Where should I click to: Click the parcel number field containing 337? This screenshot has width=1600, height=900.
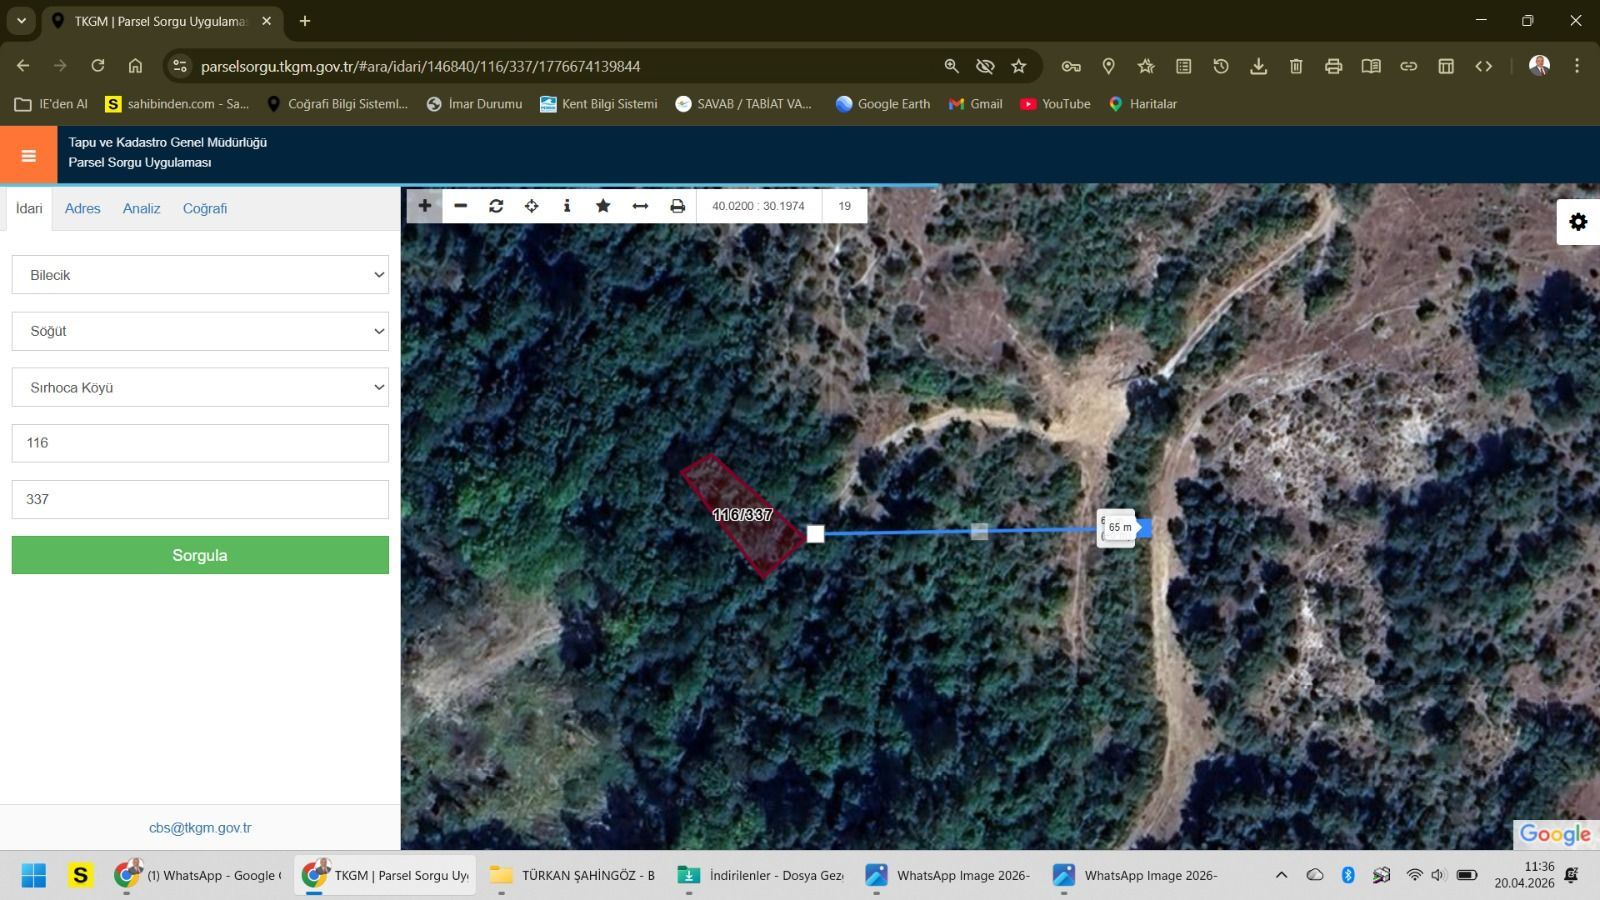(200, 499)
